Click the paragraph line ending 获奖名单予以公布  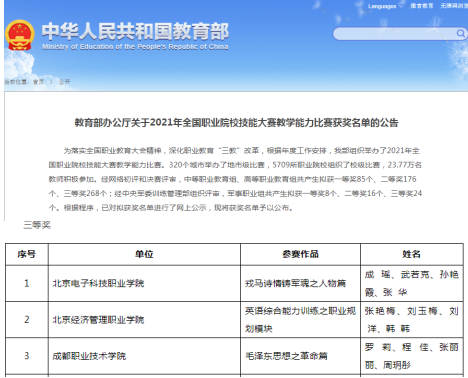pos(171,208)
